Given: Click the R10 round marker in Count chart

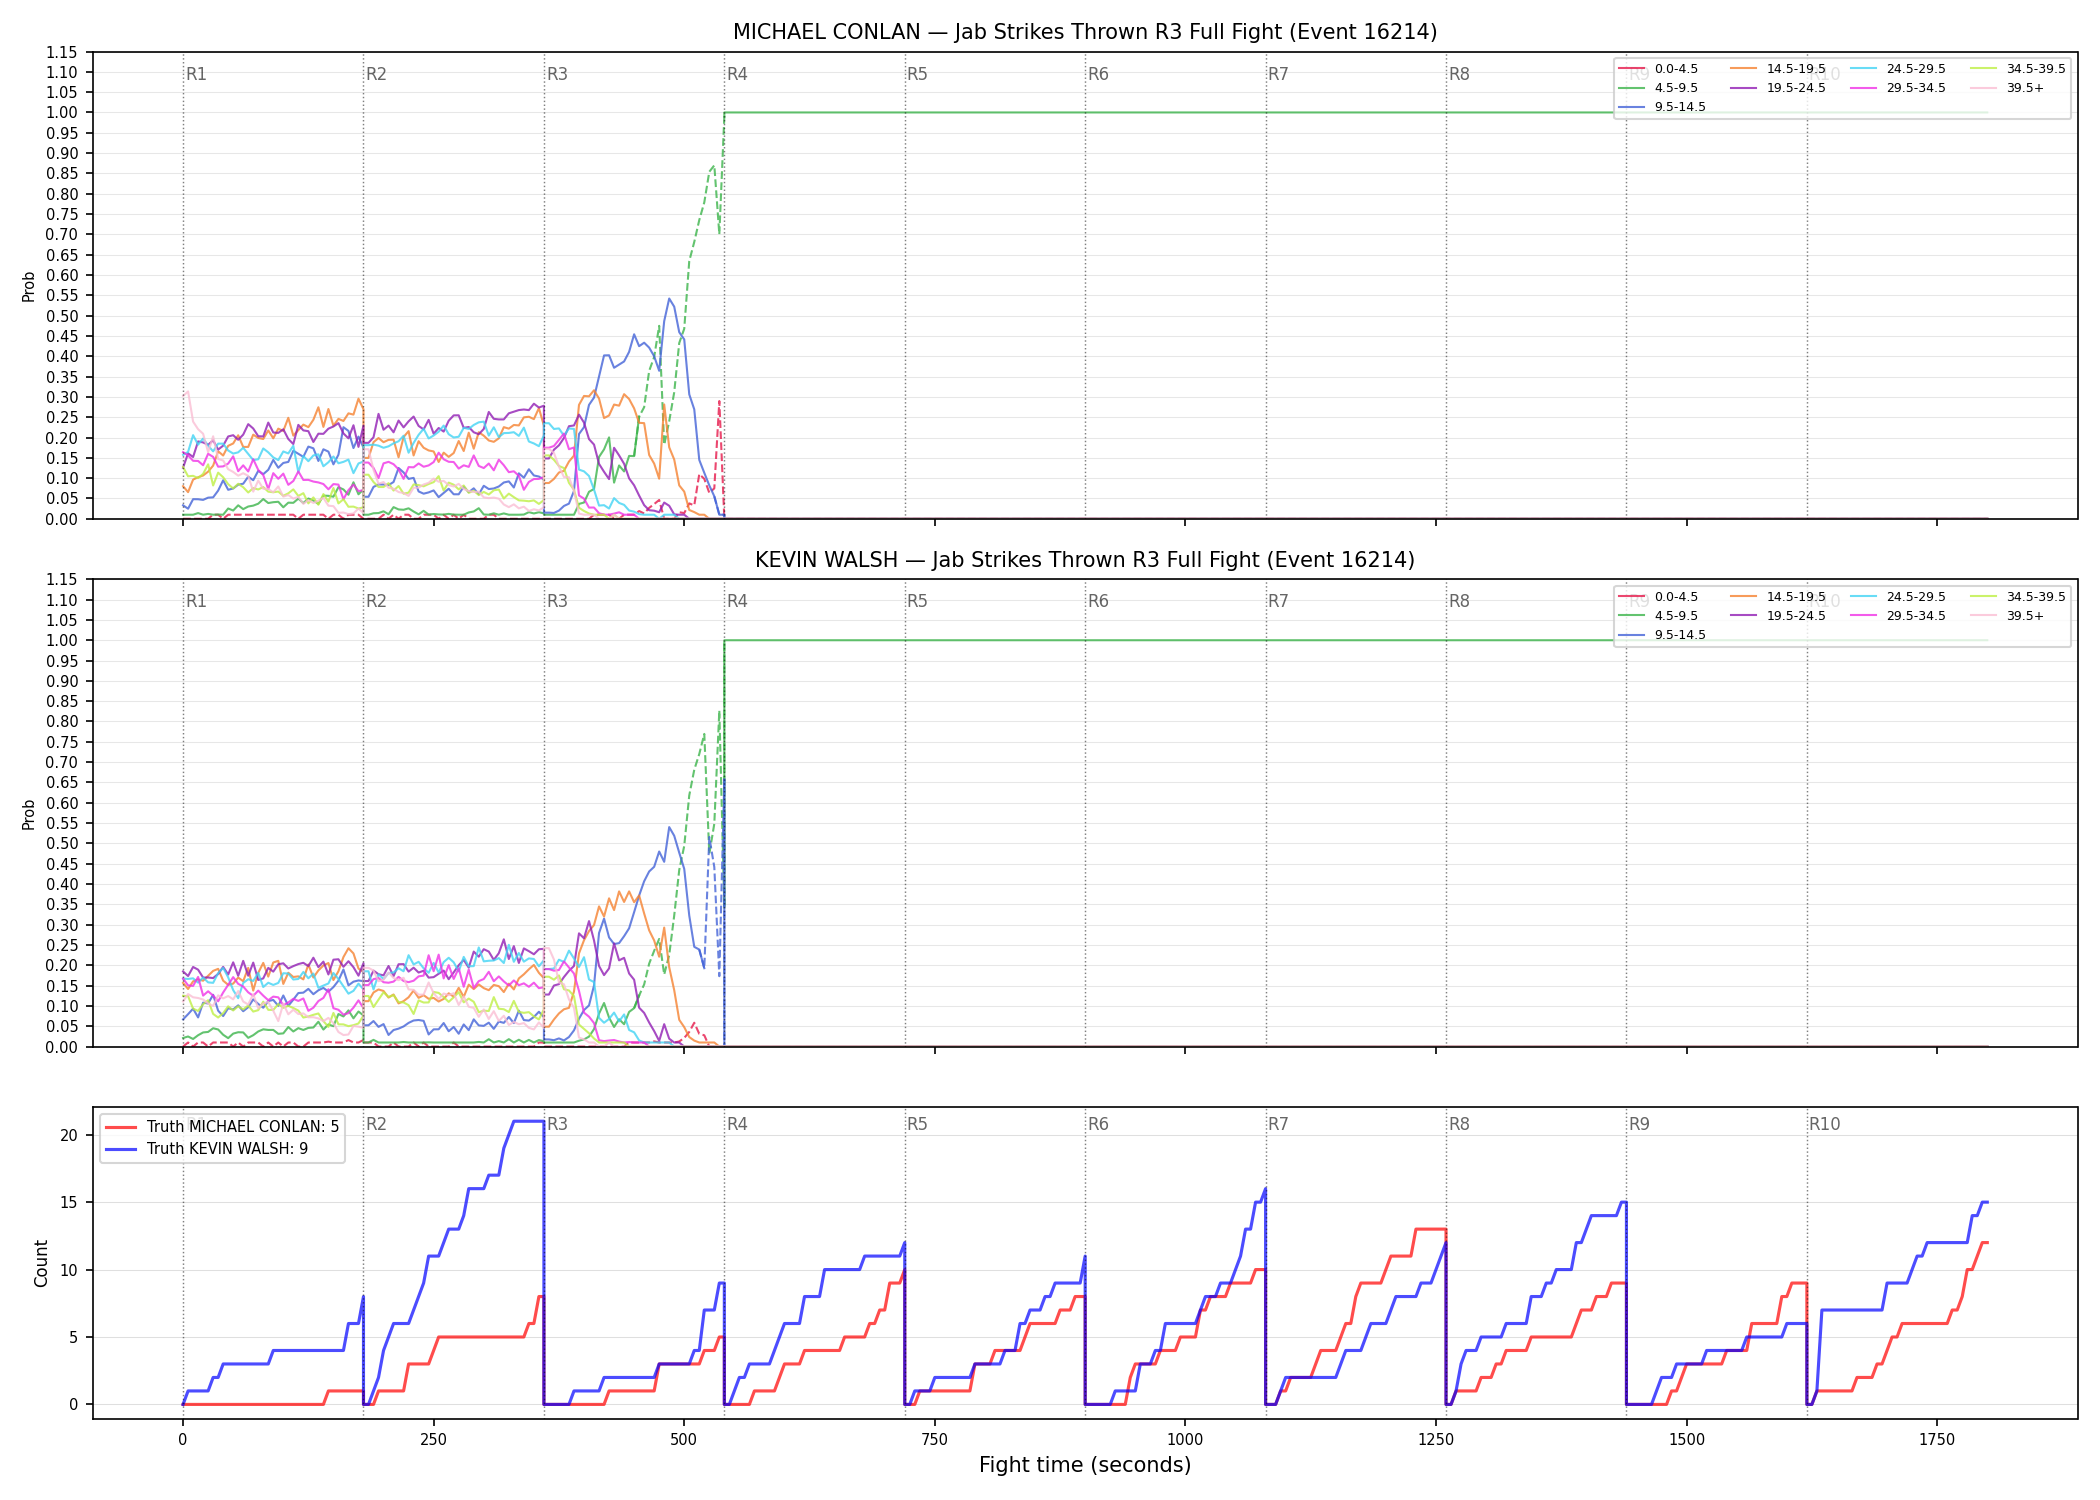Looking at the screenshot, I should (1824, 1124).
